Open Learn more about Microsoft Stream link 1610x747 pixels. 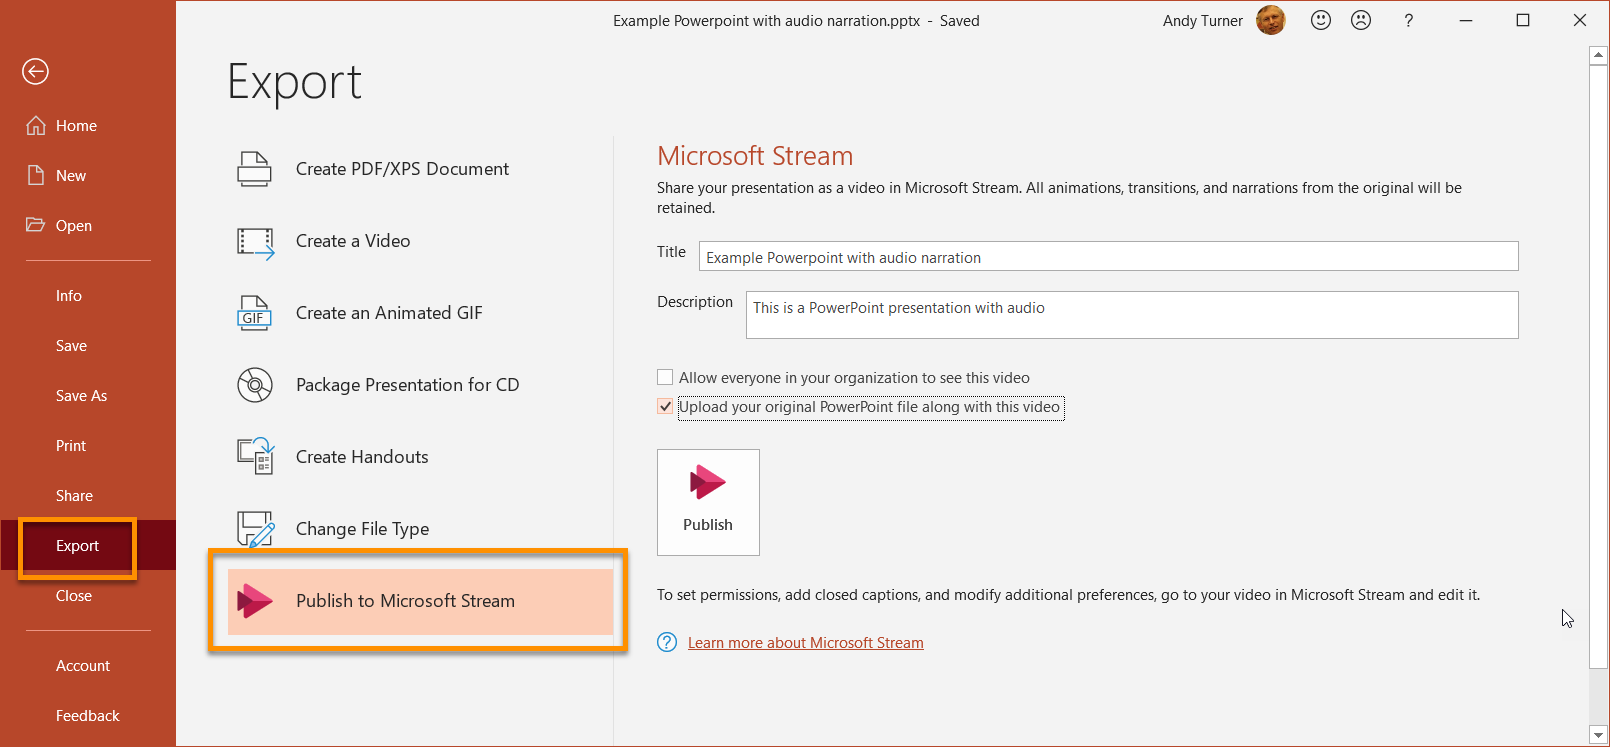806,642
